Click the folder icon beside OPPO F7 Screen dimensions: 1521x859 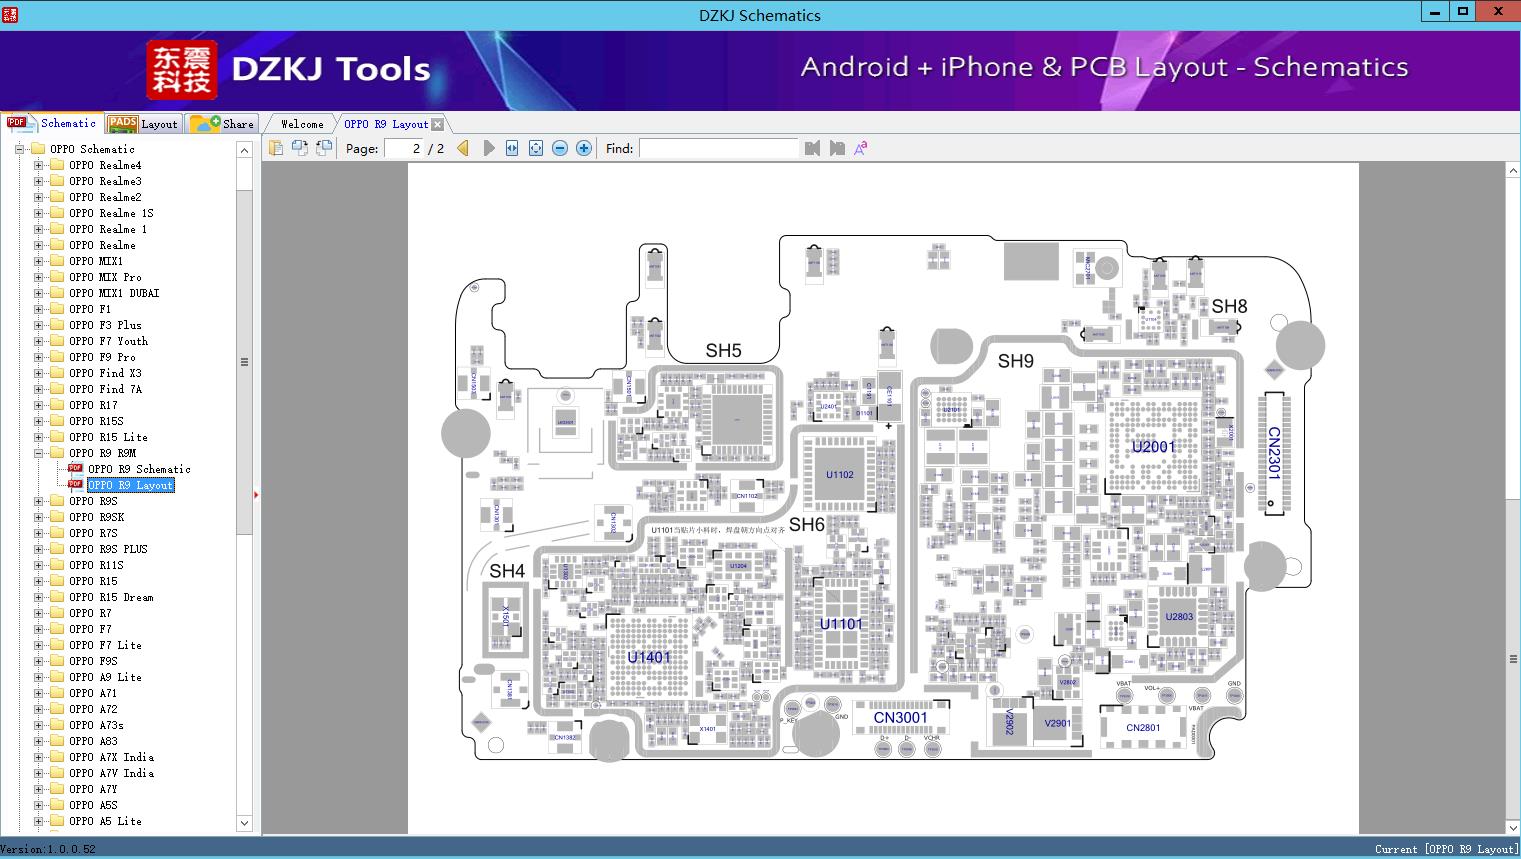coord(57,629)
